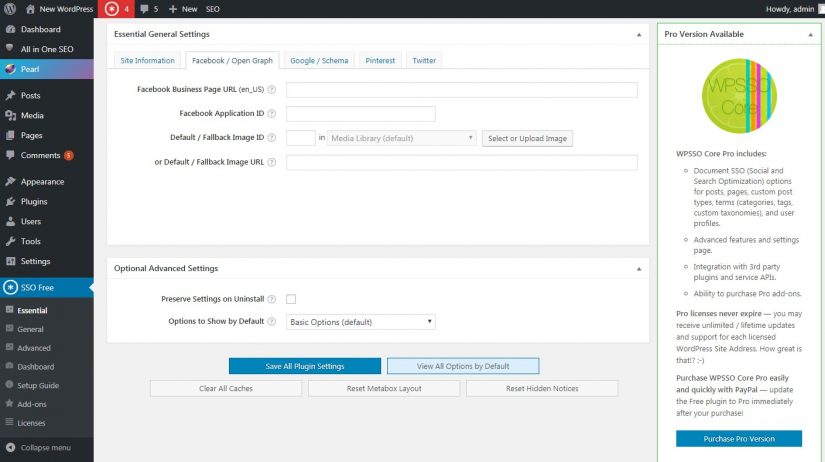
Task: Open the Plugins plug icon
Action: pos(10,202)
